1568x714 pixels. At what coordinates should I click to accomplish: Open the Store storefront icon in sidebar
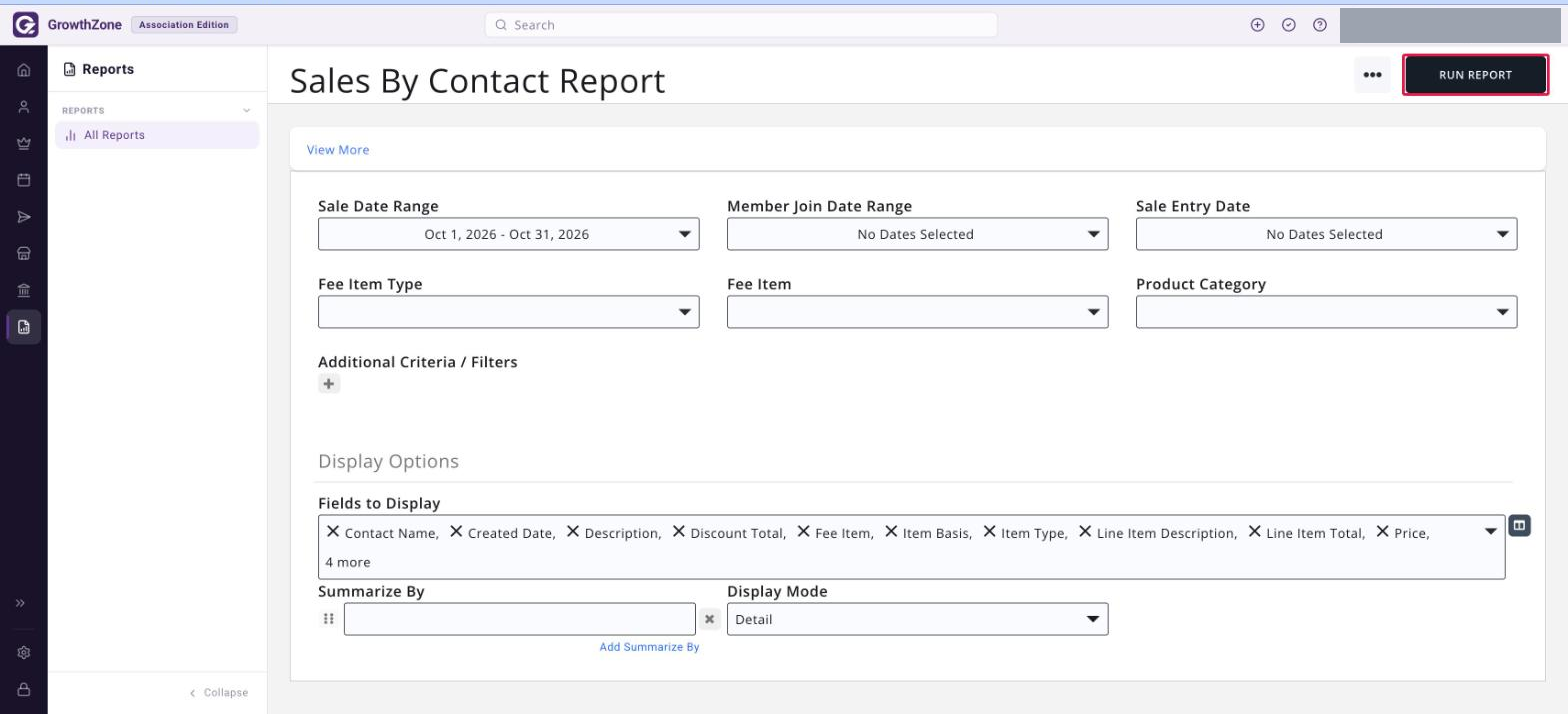click(x=24, y=253)
